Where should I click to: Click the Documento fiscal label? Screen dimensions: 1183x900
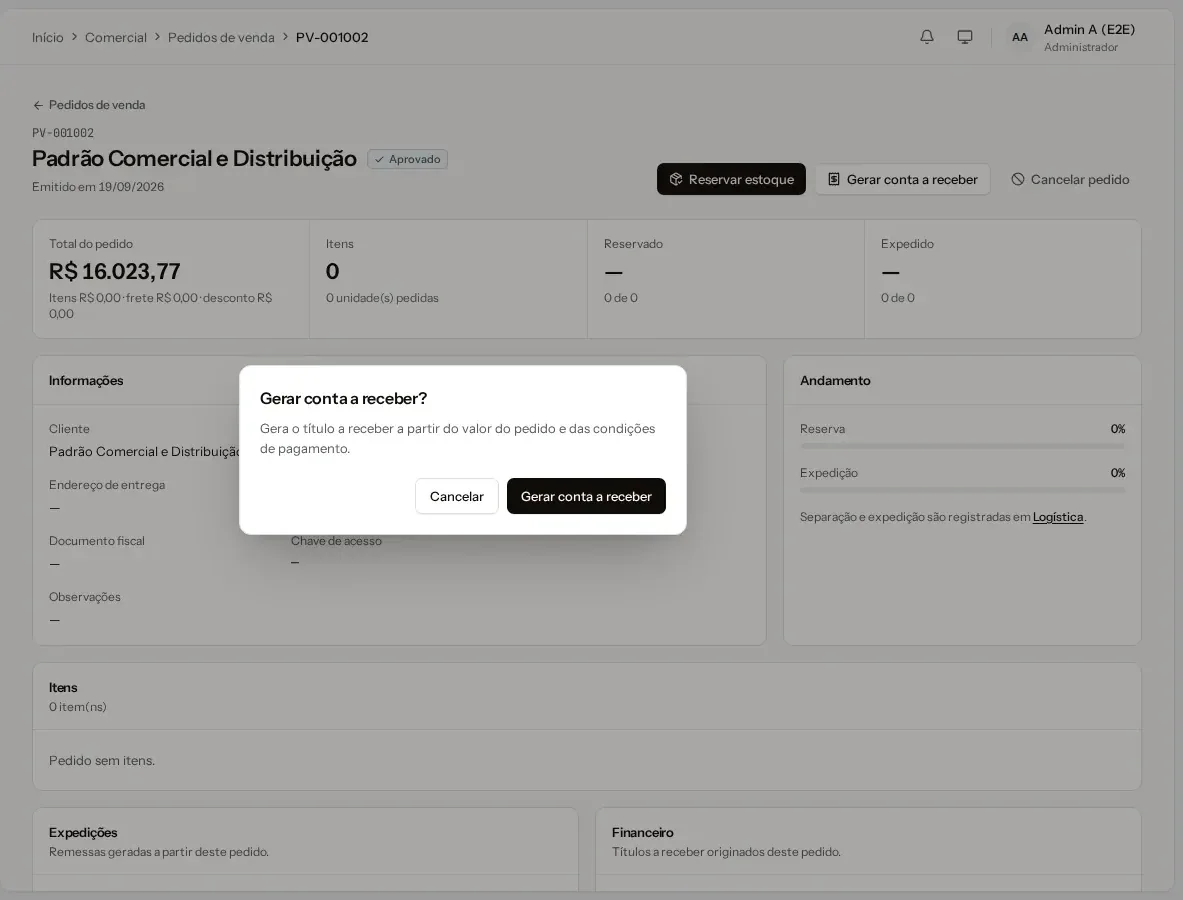(97, 541)
